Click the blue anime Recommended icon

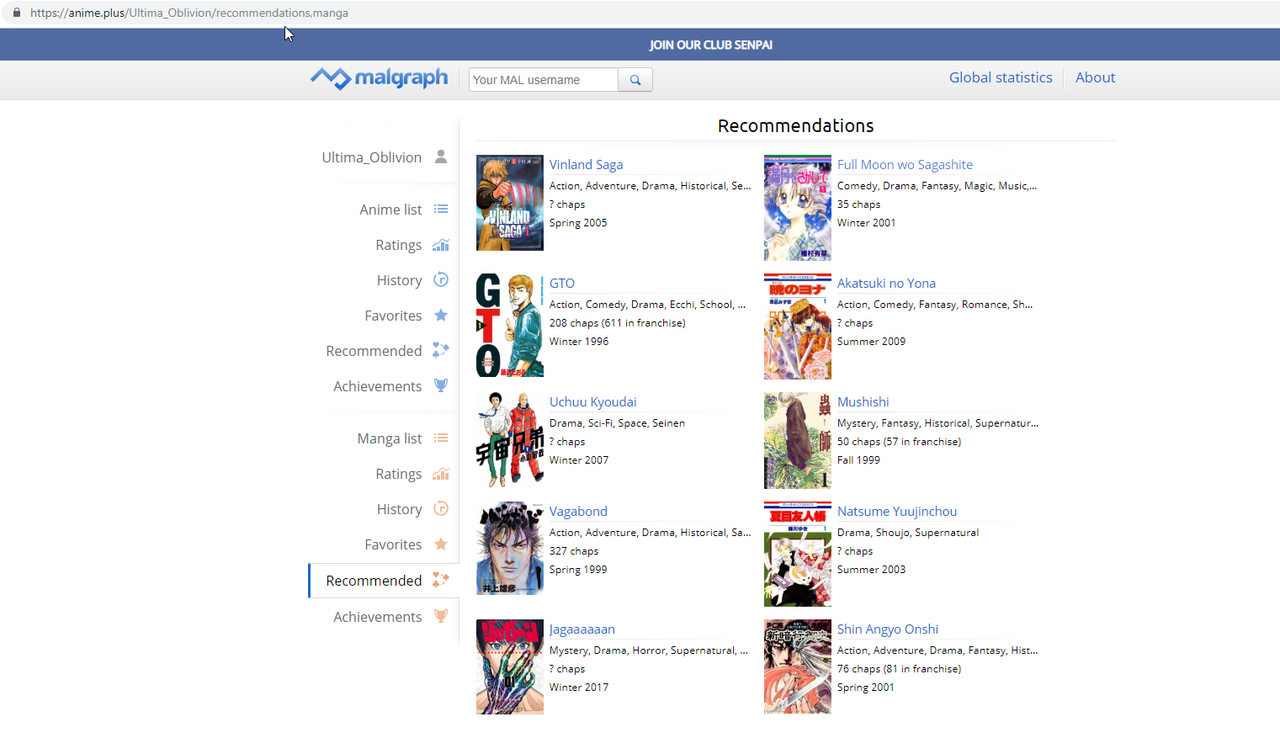(x=441, y=350)
